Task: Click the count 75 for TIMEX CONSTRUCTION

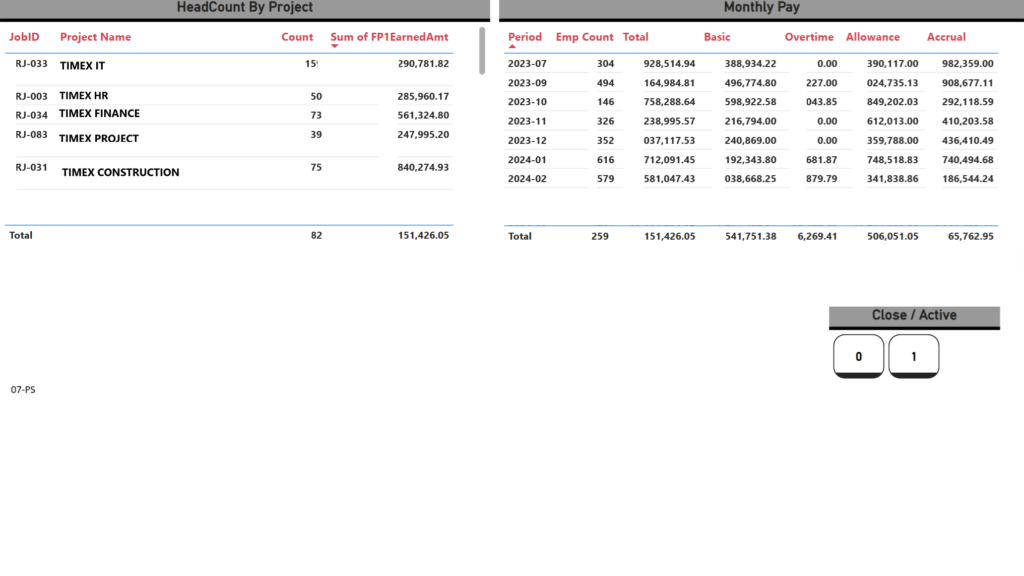Action: click(316, 168)
